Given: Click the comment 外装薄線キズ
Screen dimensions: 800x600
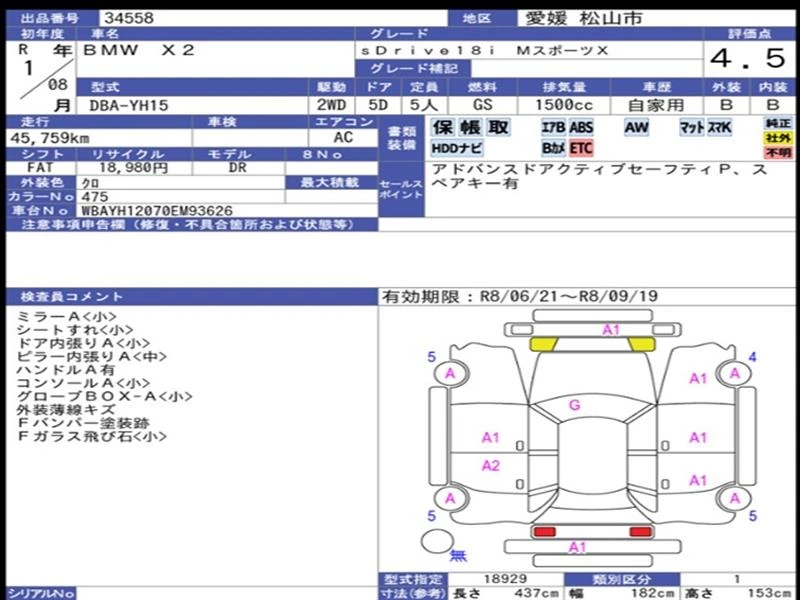Looking at the screenshot, I should point(66,410).
